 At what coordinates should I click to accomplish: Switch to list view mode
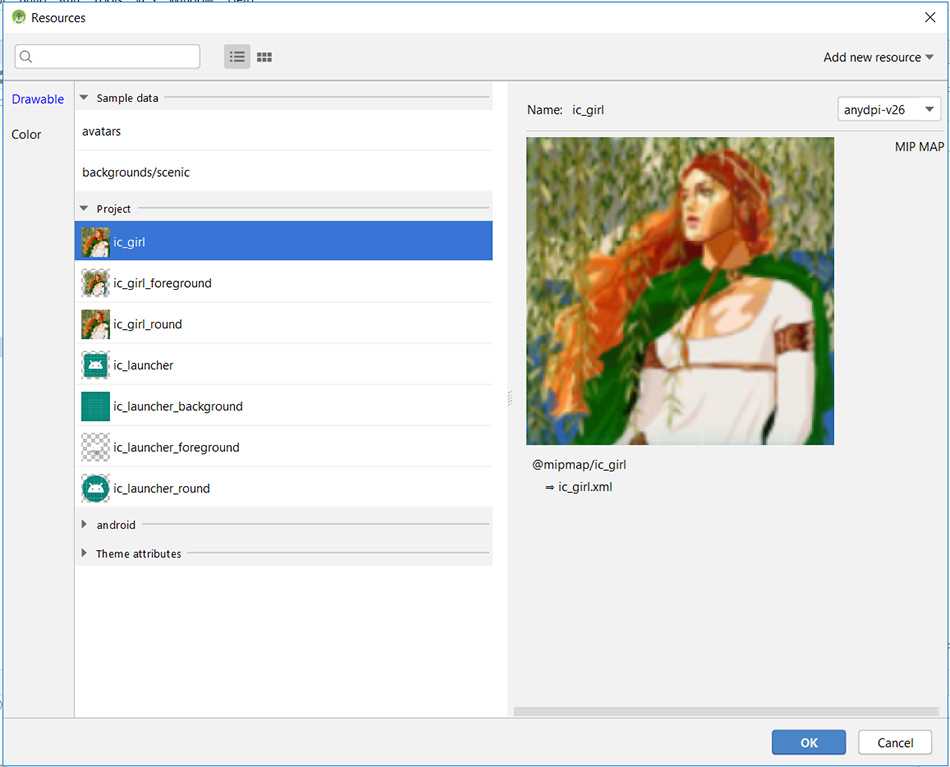pyautogui.click(x=237, y=57)
